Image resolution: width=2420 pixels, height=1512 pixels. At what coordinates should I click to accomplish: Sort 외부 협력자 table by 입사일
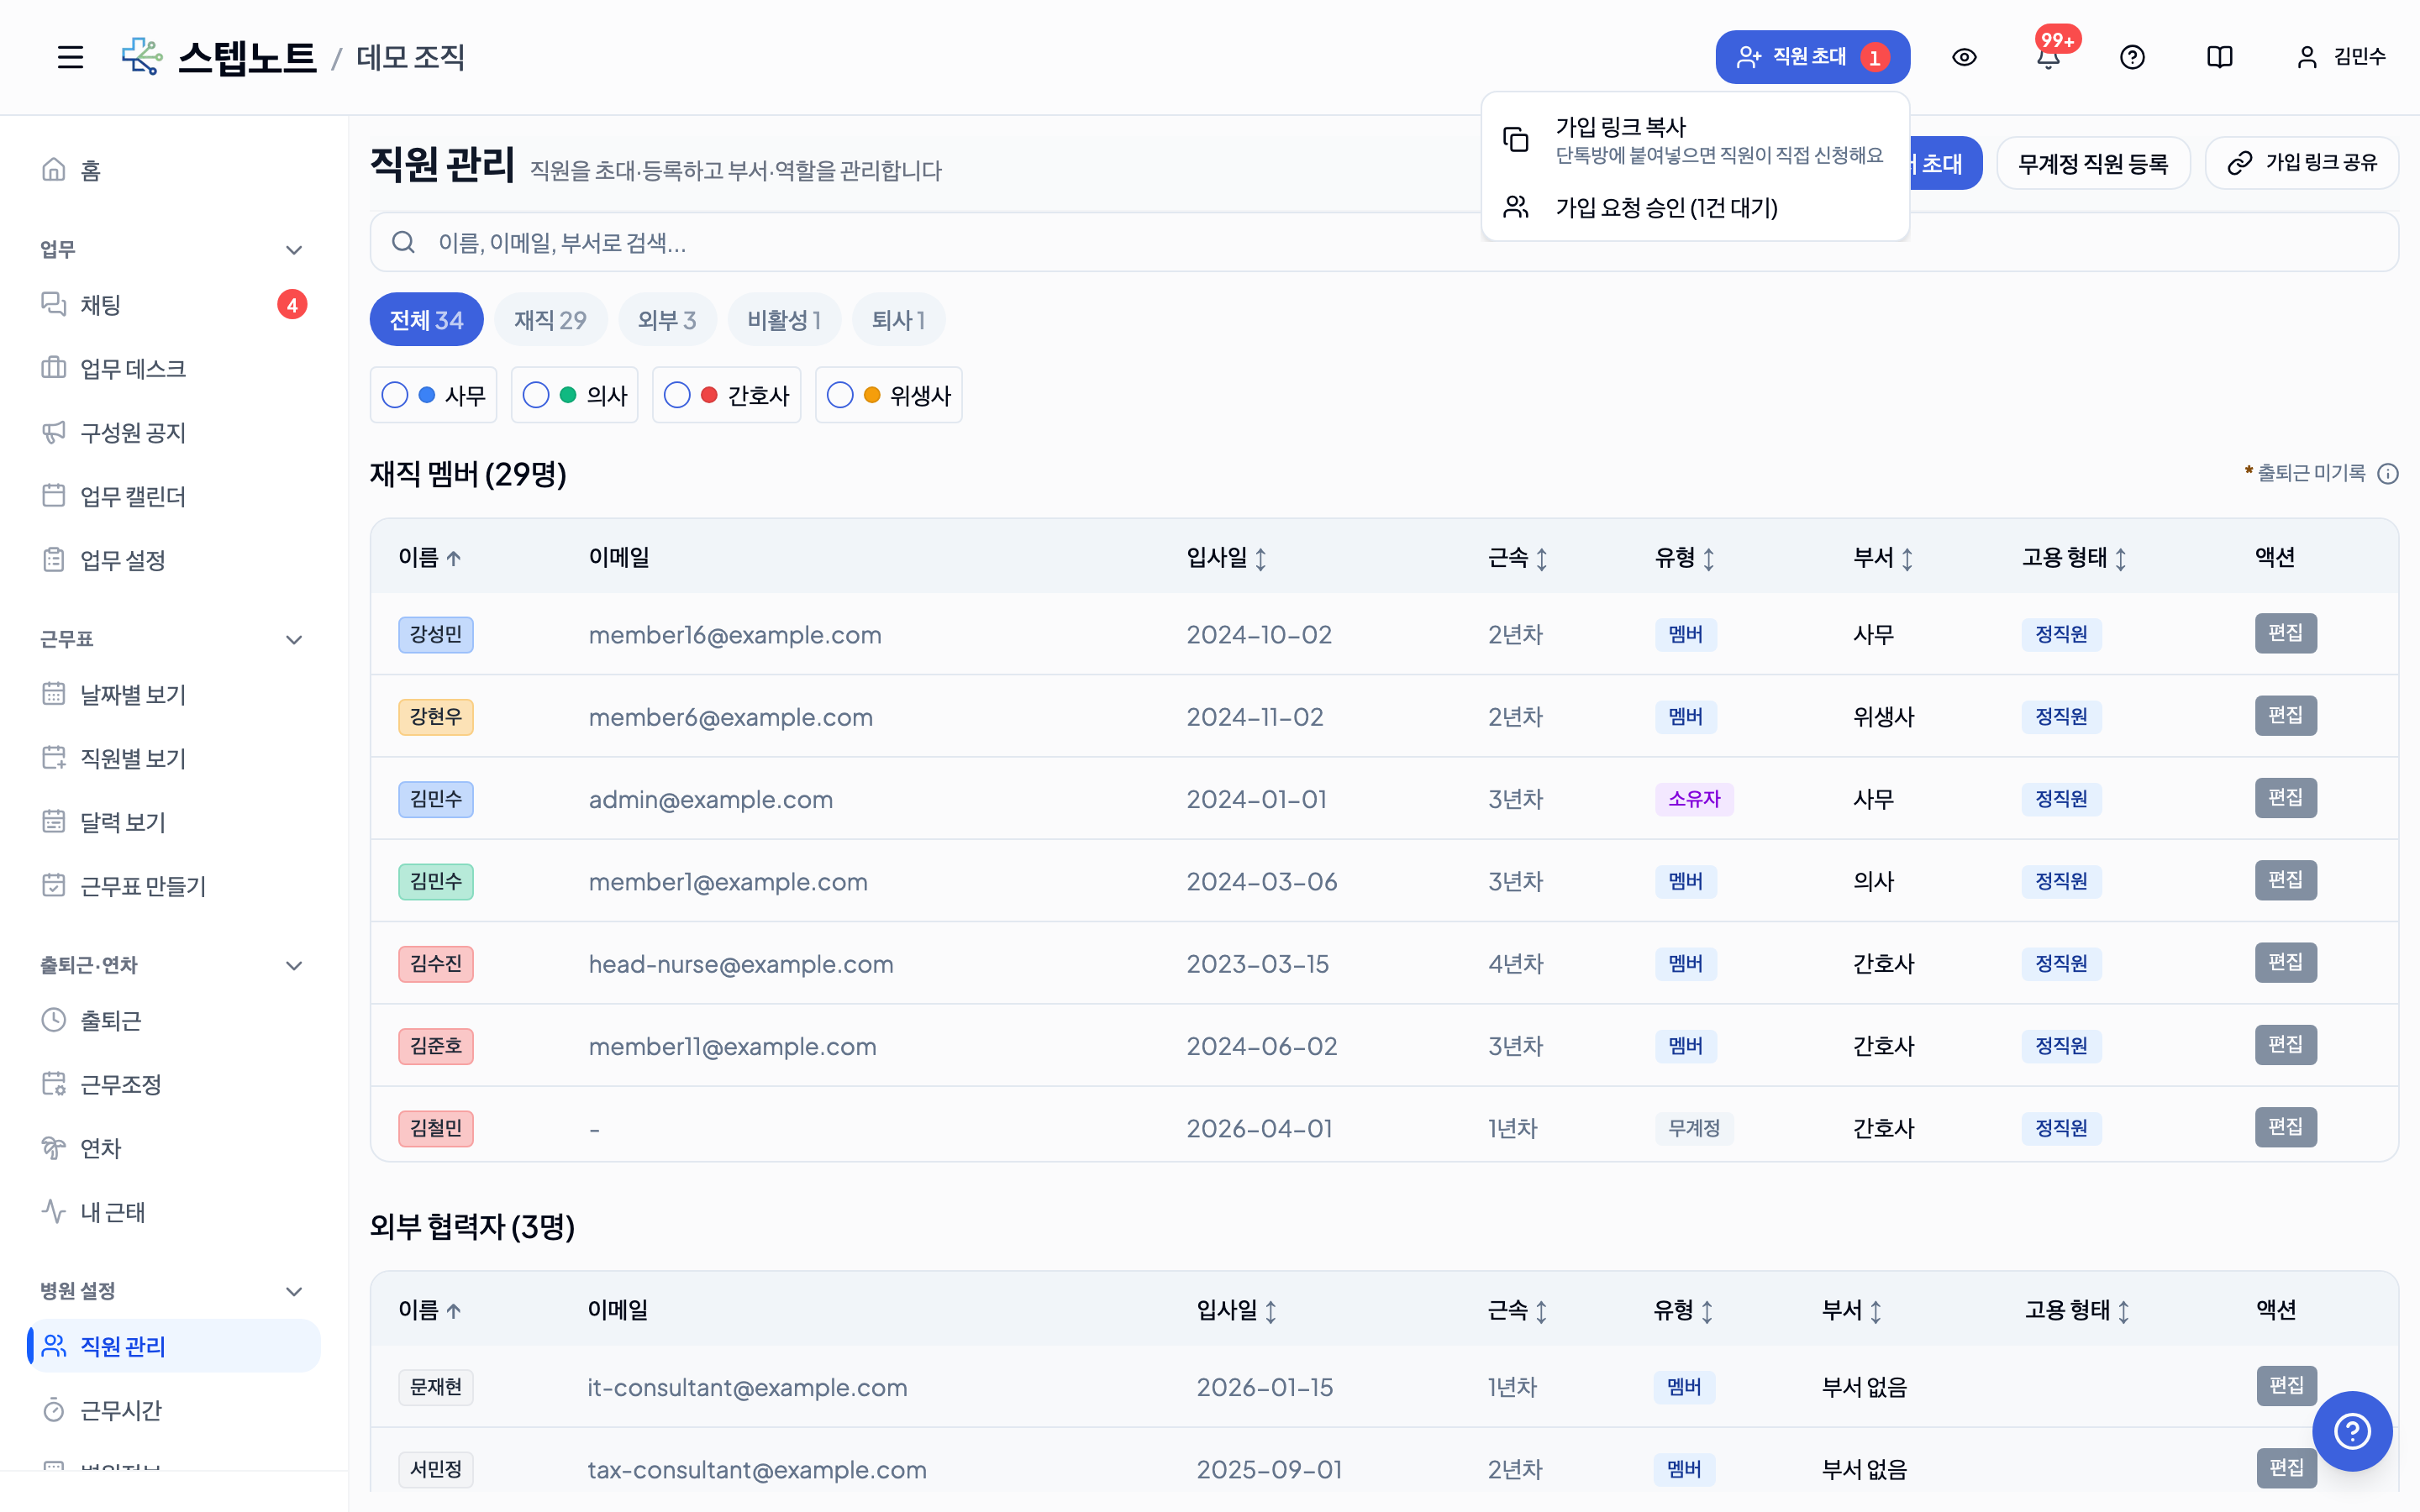[x=1237, y=1310]
